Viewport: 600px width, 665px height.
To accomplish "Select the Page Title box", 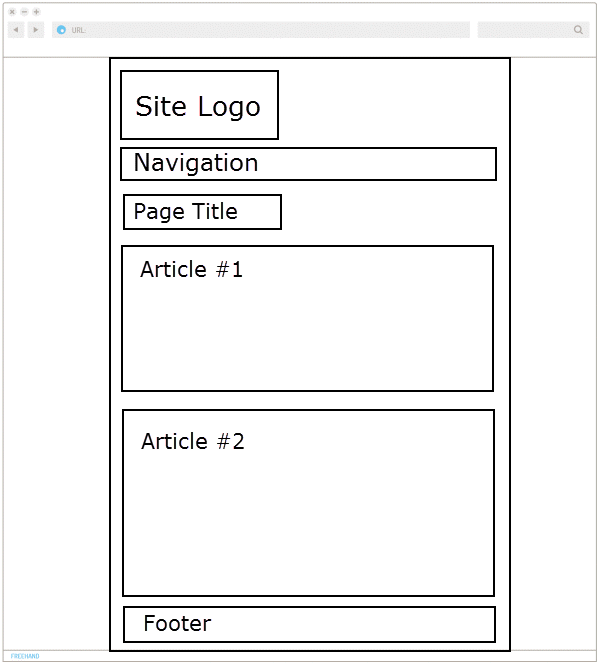I will pyautogui.click(x=202, y=212).
